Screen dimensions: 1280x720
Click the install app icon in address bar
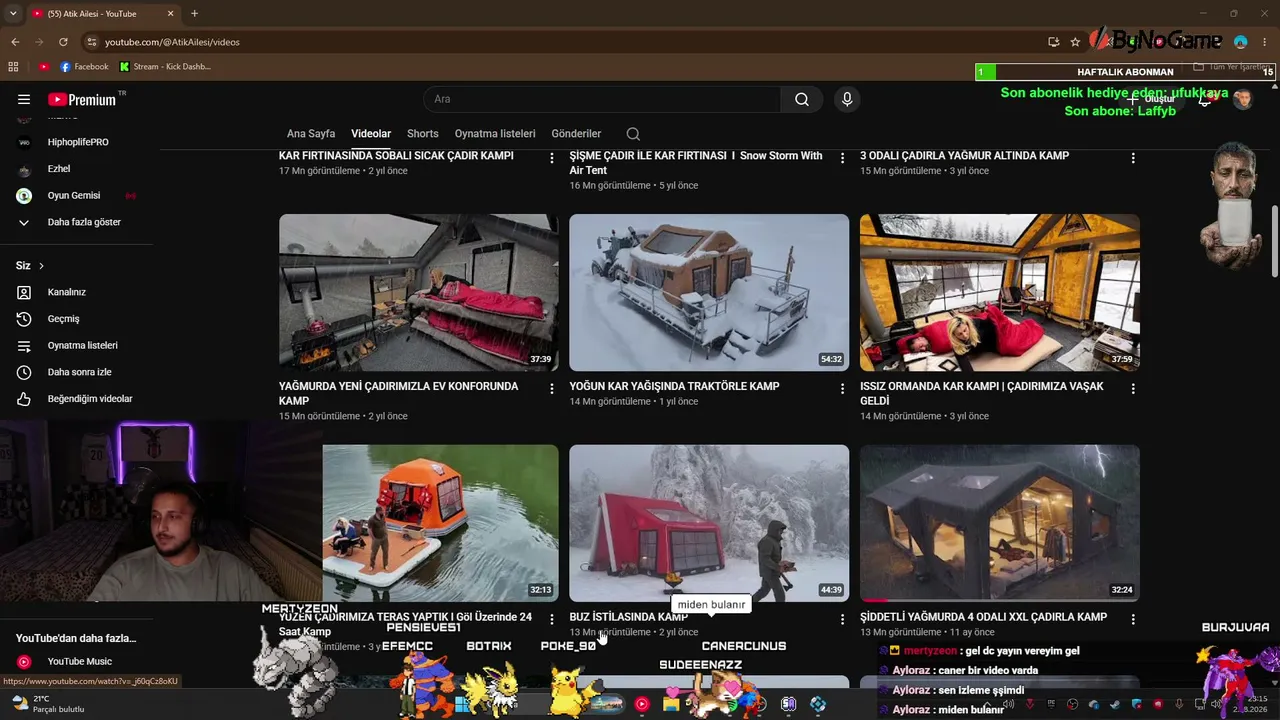click(1054, 42)
